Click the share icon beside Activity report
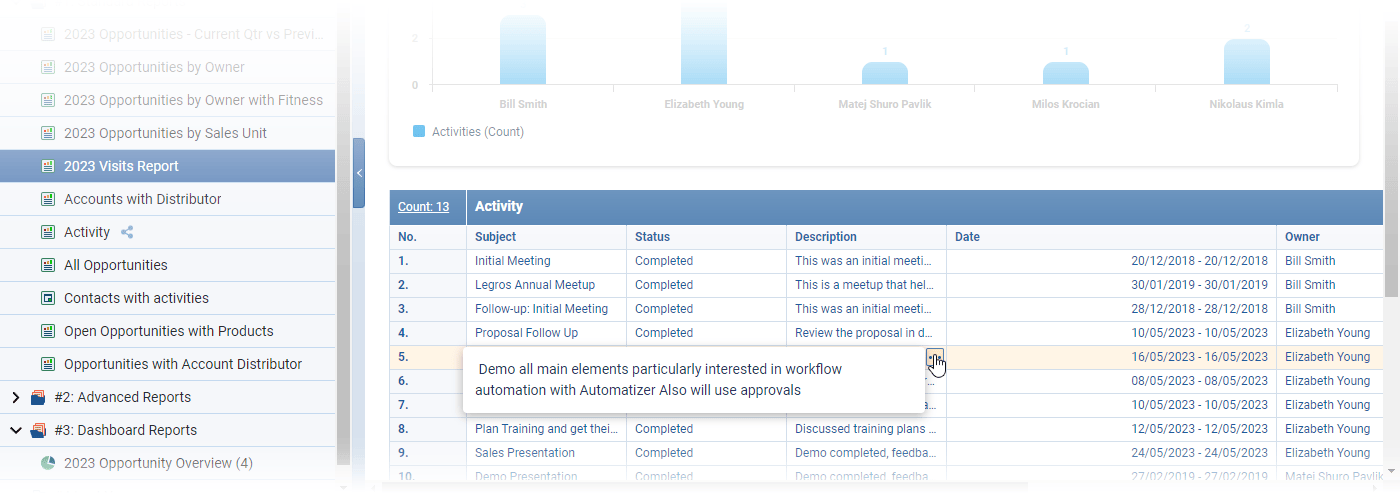This screenshot has width=1400, height=493. click(x=127, y=232)
